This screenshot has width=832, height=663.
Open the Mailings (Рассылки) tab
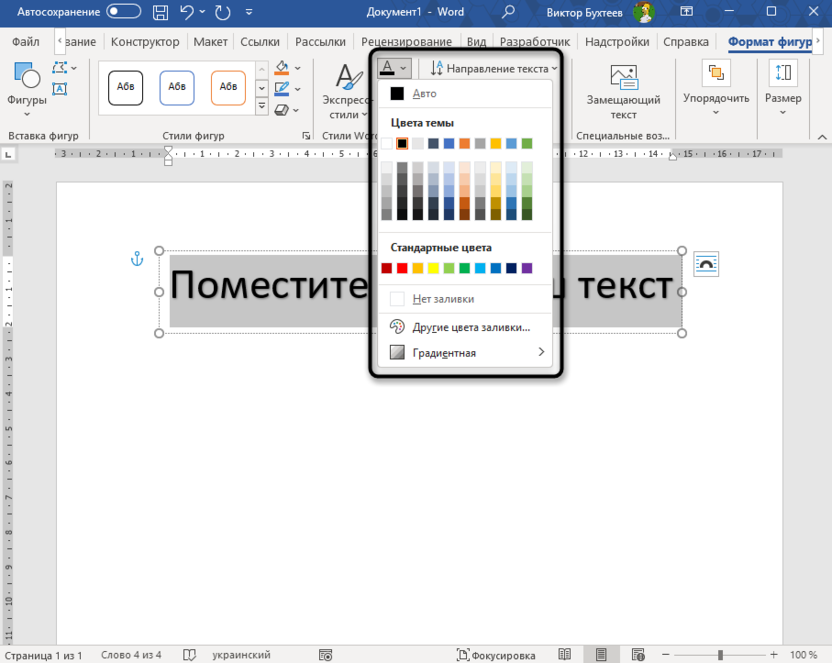pos(320,42)
